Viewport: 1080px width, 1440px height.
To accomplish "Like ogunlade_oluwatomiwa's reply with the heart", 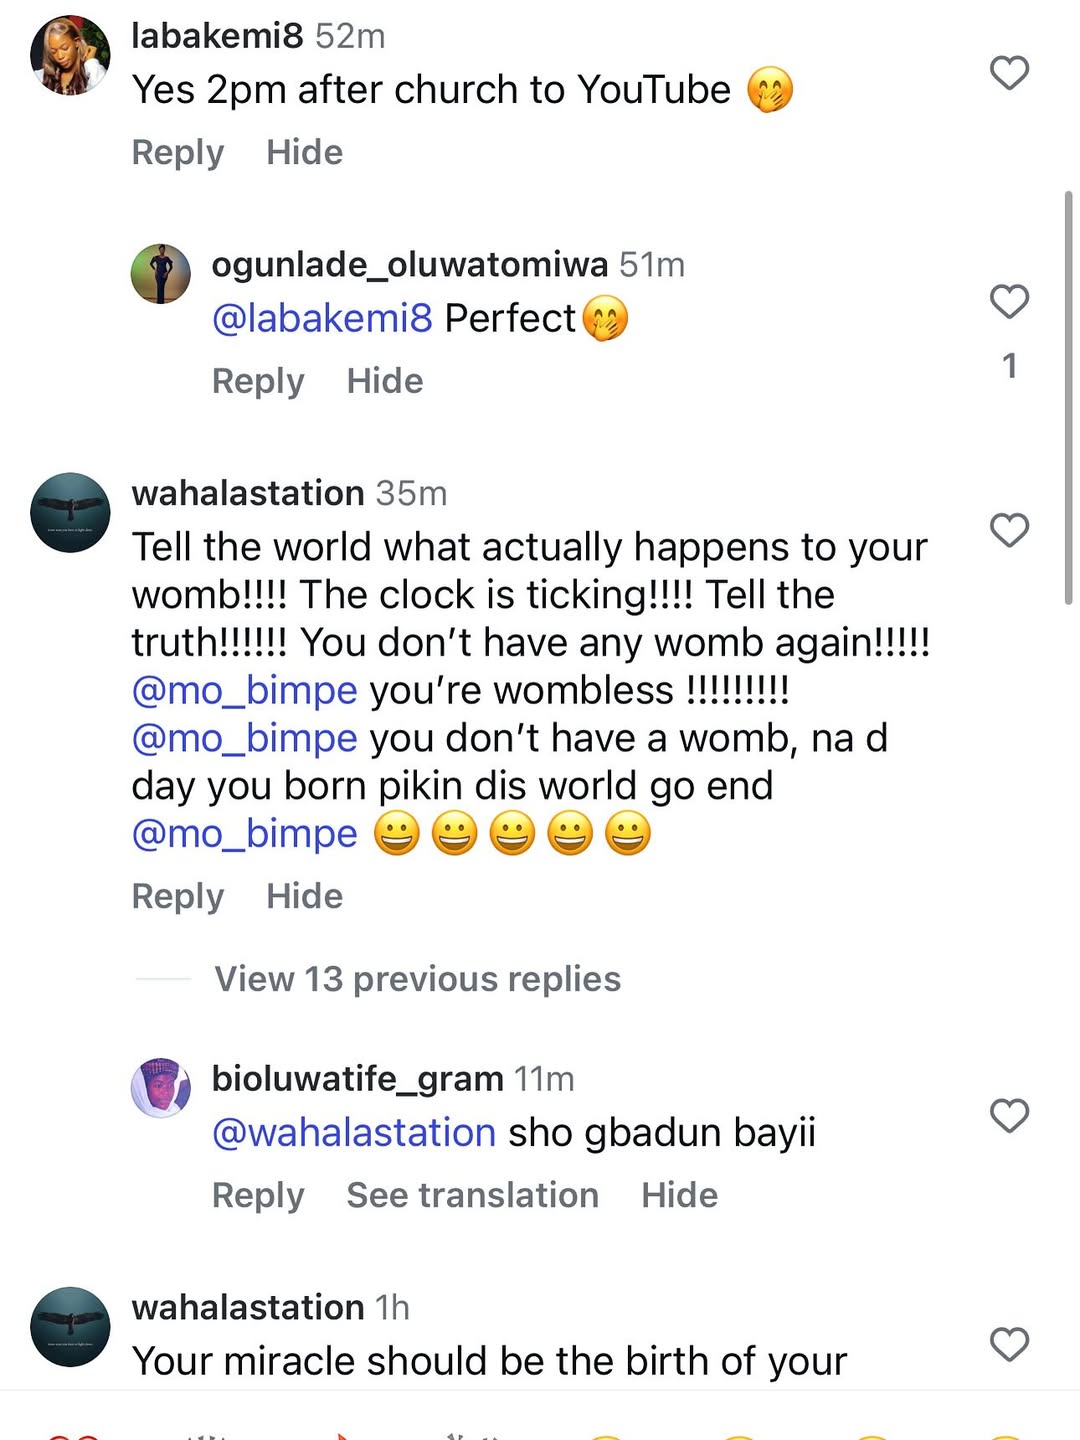I will (1009, 301).
